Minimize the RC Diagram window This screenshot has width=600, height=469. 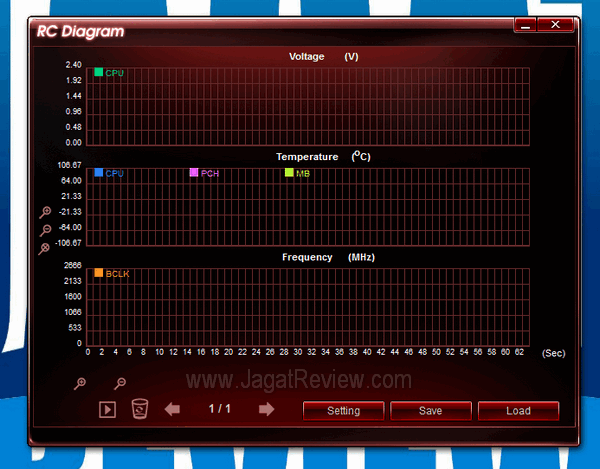pos(528,24)
